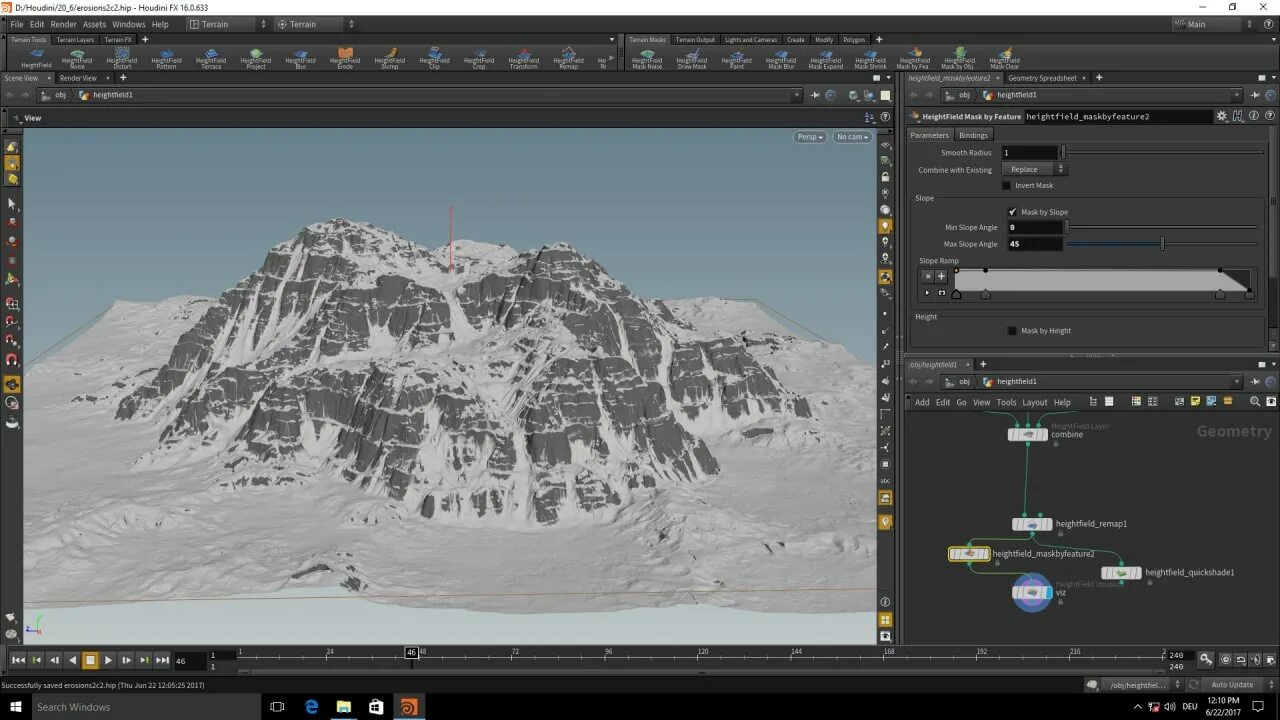Select the HeightField Mask Shrink tool
This screenshot has width=1280, height=720.
click(870, 59)
